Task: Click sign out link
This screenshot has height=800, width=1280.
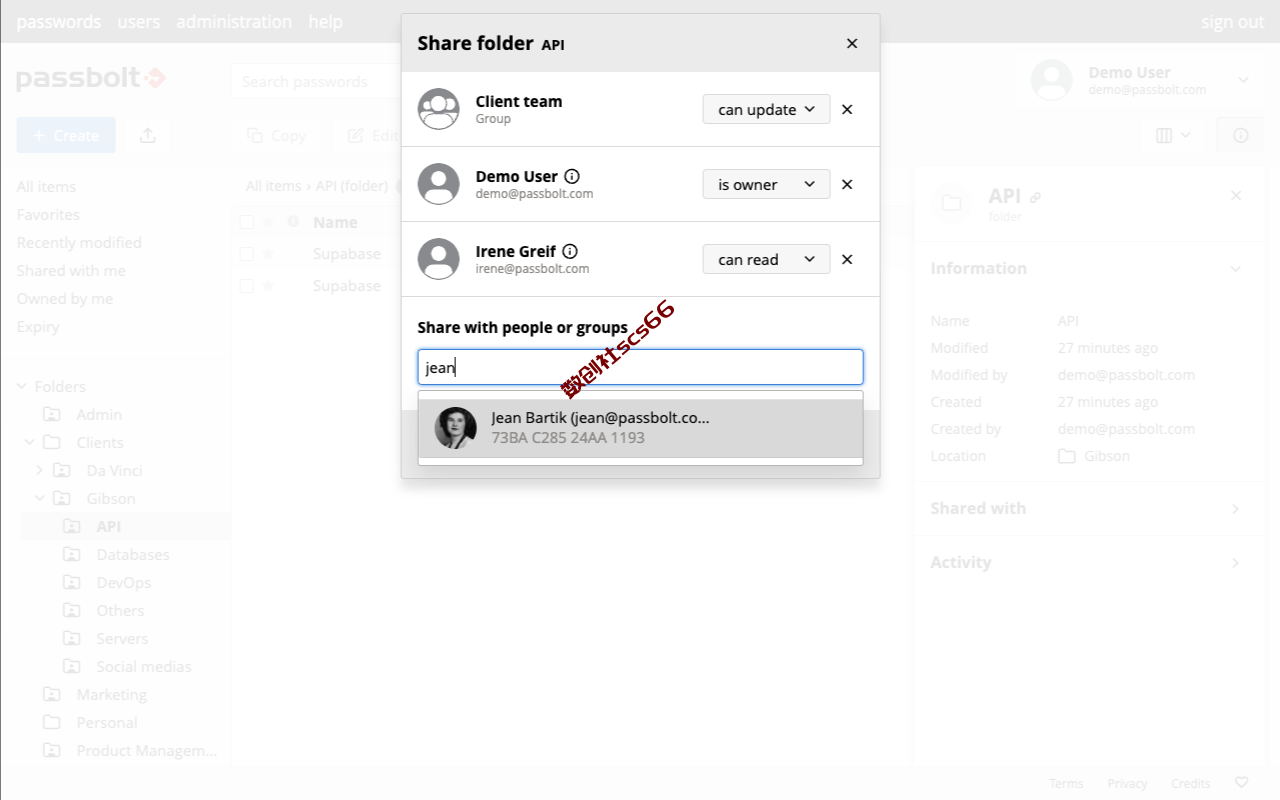Action: coord(1232,21)
